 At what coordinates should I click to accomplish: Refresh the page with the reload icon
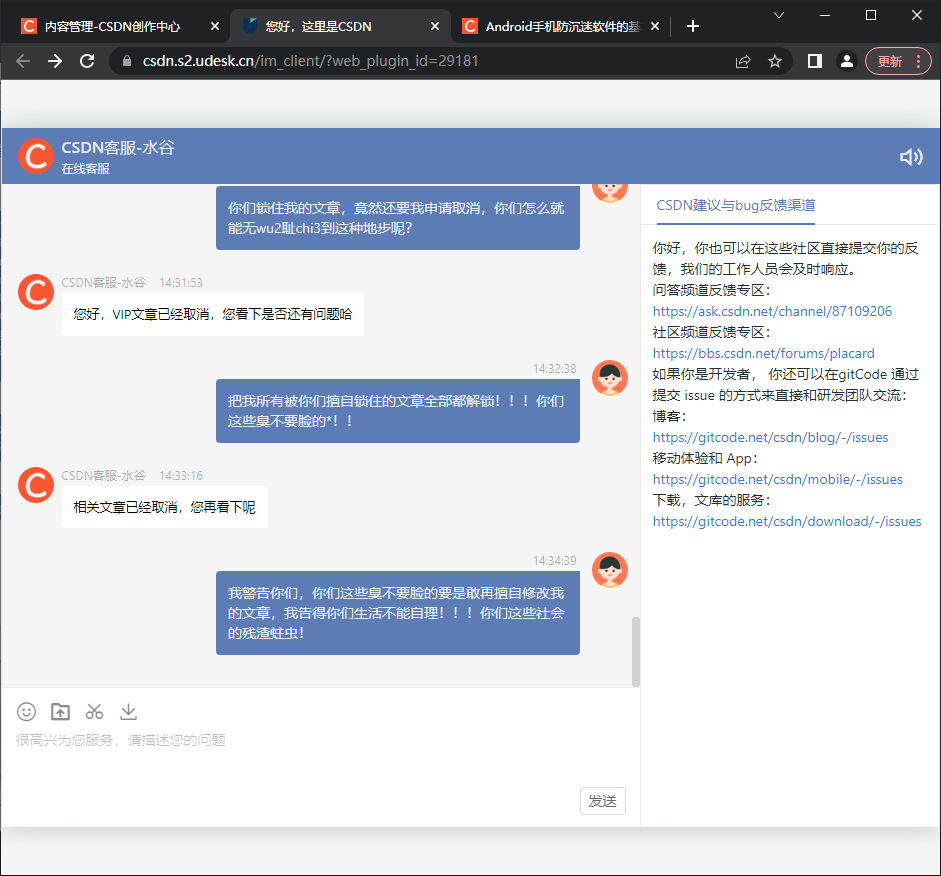coord(87,61)
